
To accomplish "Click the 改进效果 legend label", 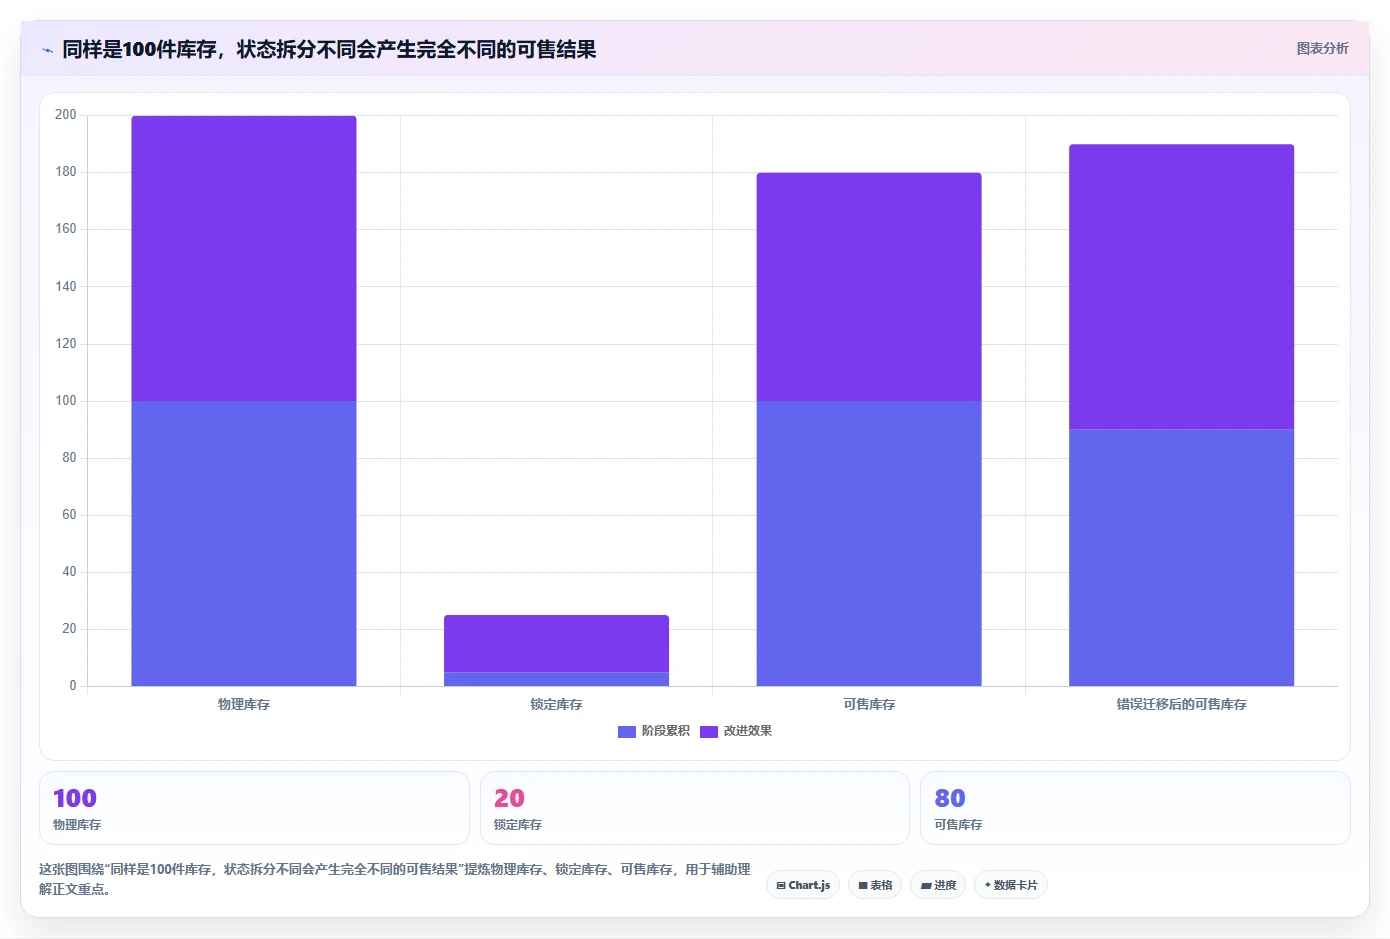I will tap(748, 731).
